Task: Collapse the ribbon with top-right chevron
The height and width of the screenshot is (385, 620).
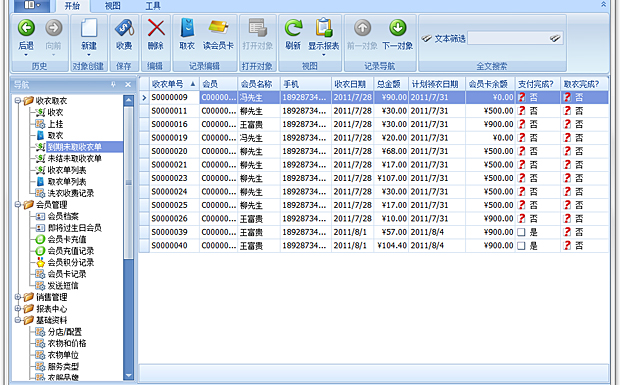Action: 603,4
